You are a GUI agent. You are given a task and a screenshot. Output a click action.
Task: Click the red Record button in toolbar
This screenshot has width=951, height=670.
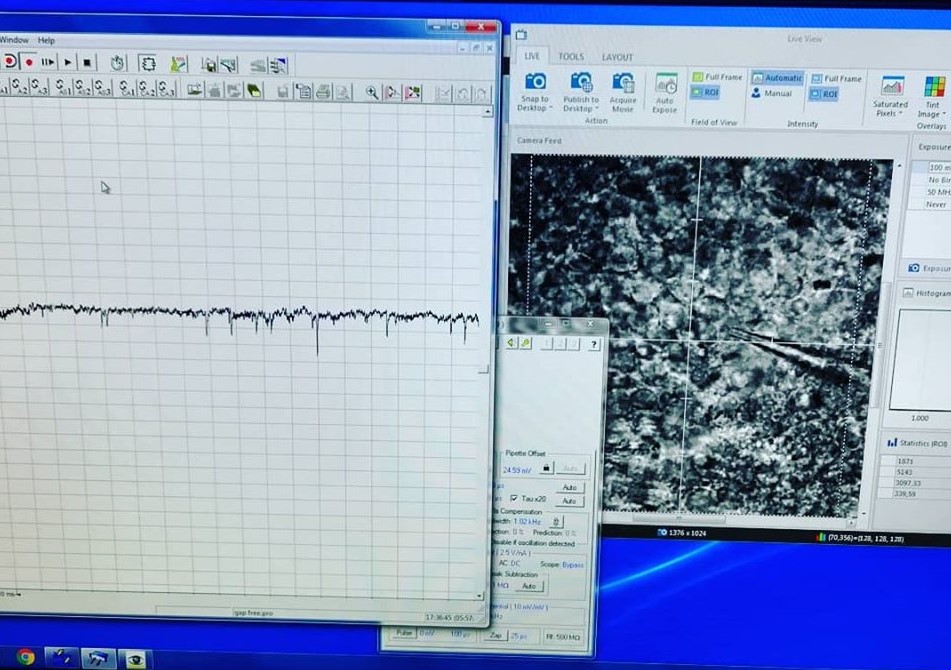pos(29,62)
